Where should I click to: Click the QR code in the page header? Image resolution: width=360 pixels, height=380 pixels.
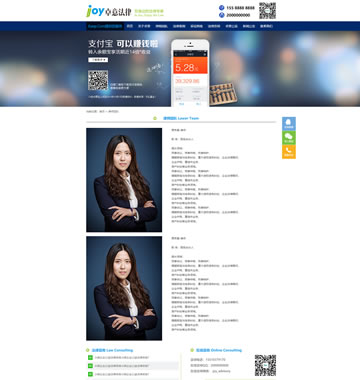(267, 11)
